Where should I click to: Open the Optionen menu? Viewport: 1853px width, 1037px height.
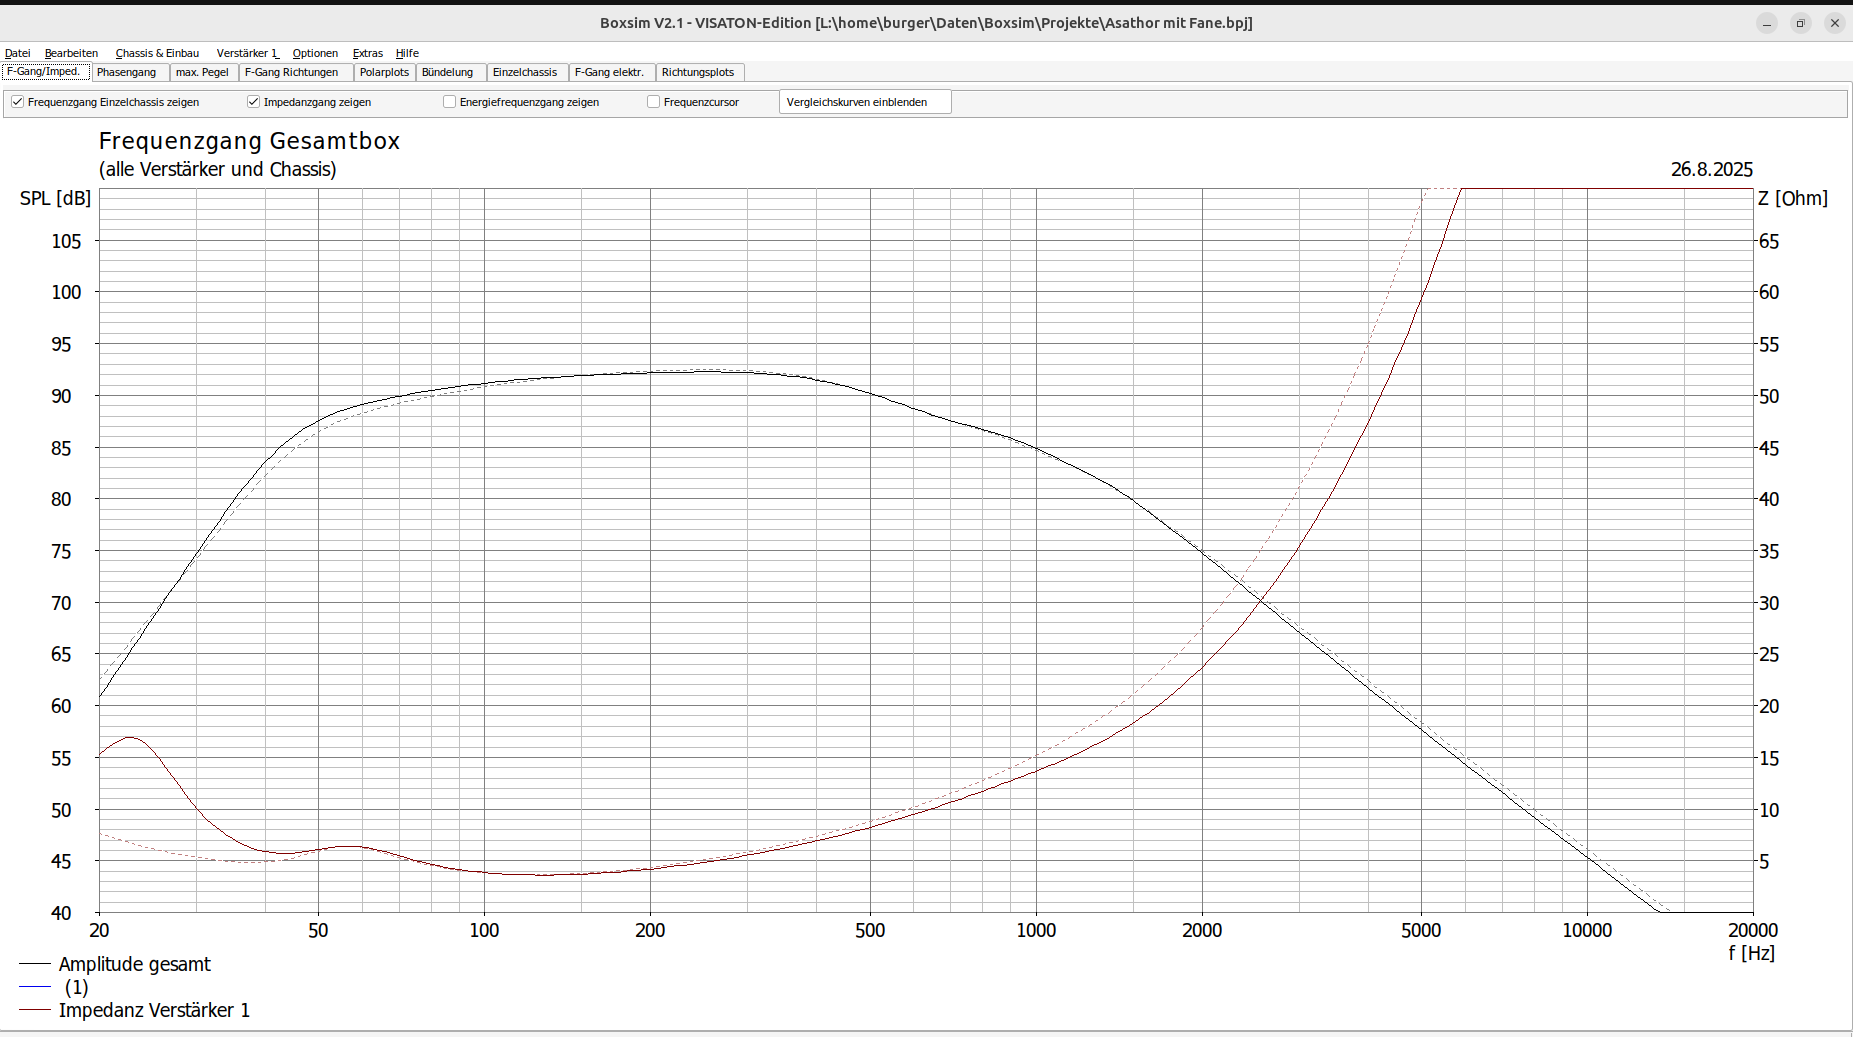[315, 53]
